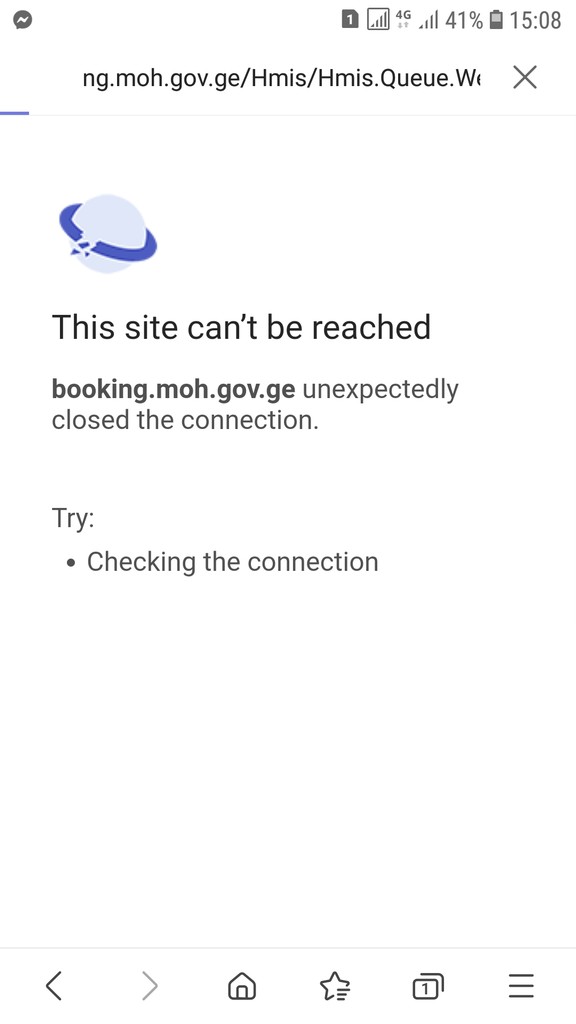Image resolution: width=576 pixels, height=1024 pixels.
Task: Stop loading with the X icon
Action: [525, 77]
